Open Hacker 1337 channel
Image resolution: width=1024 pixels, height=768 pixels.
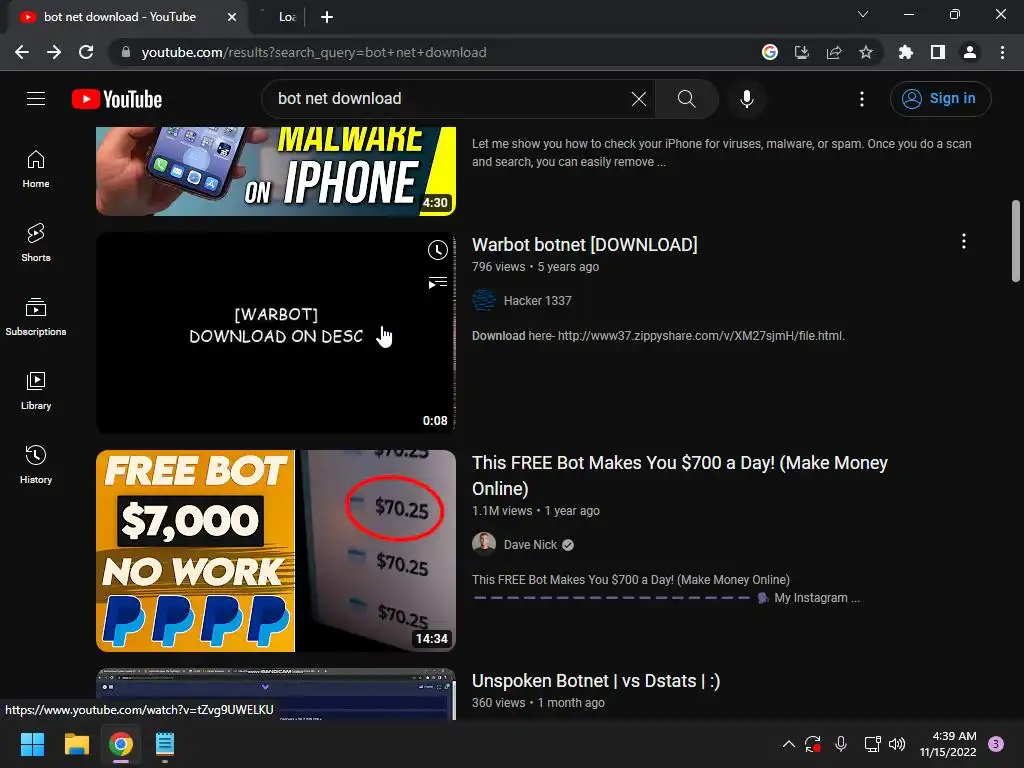[x=537, y=300]
